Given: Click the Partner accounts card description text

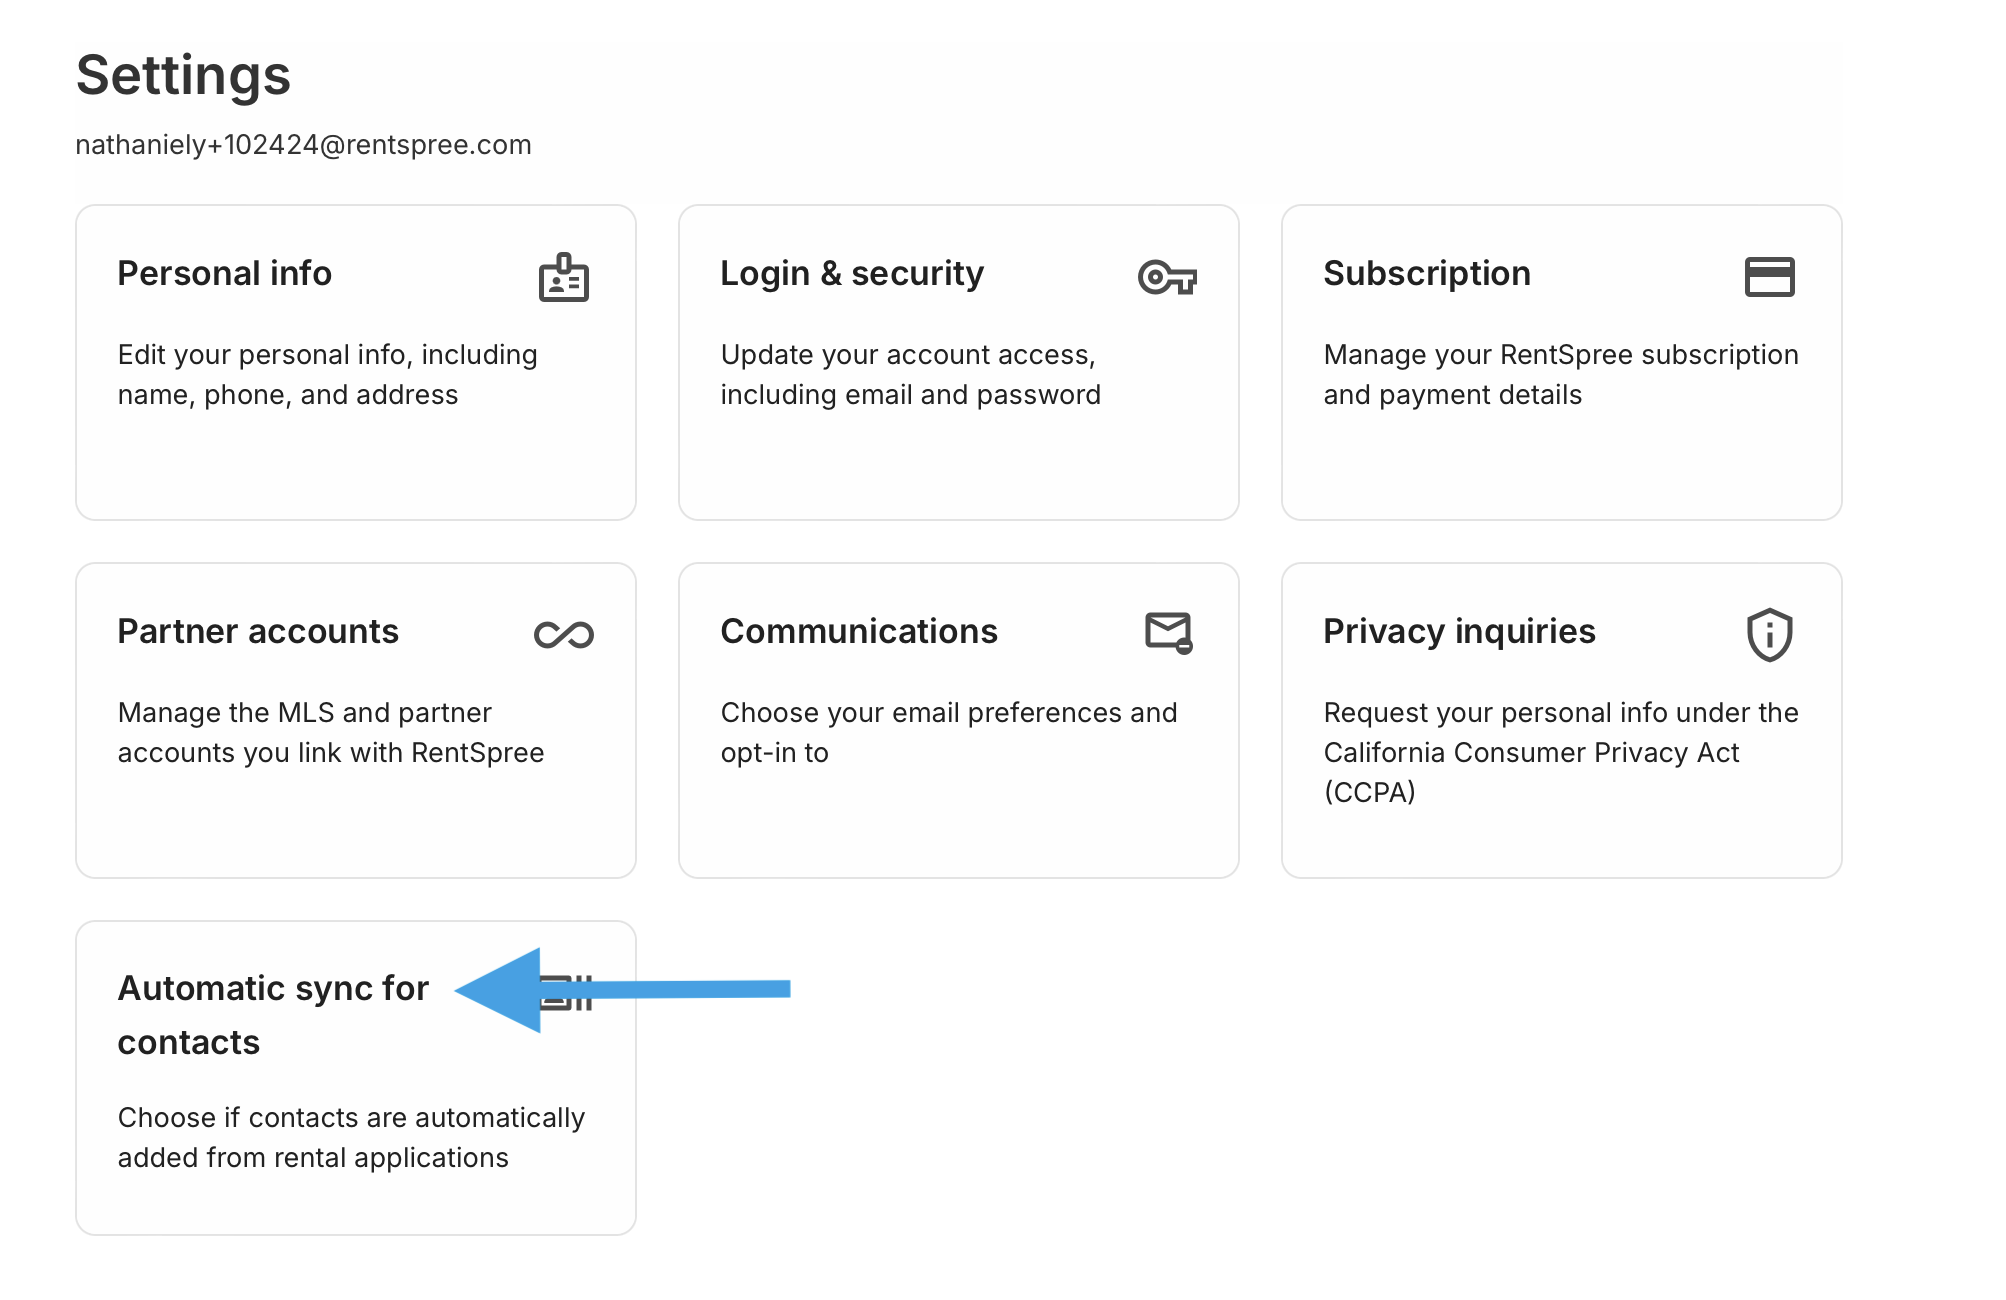Looking at the screenshot, I should coord(330,732).
